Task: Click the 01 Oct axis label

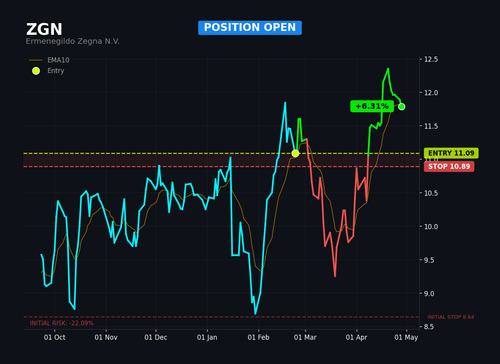Action: [55, 337]
